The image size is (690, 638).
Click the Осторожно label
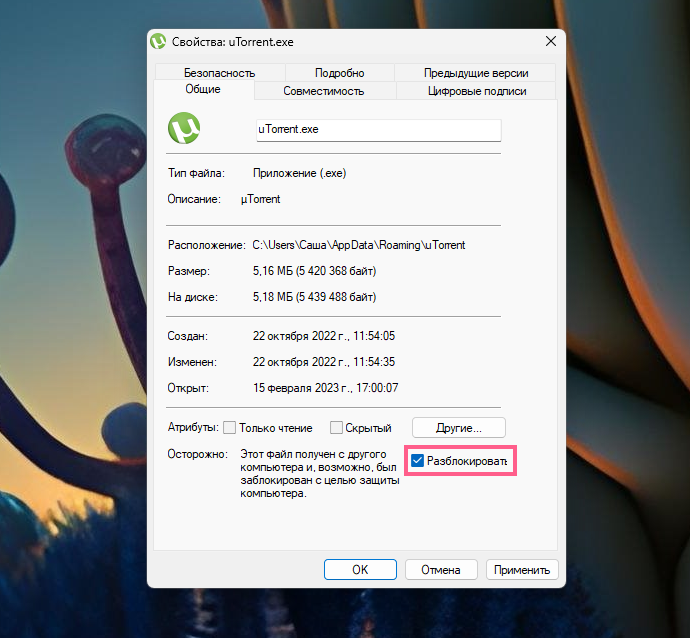198,454
